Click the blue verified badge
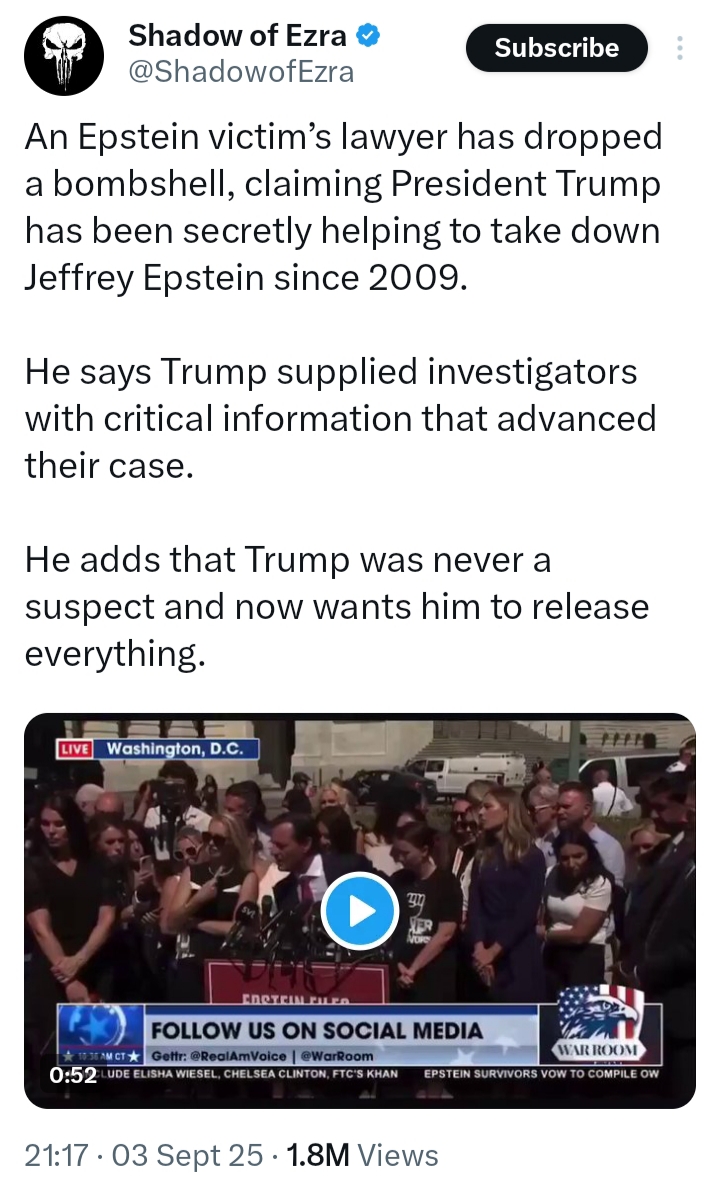 click(367, 35)
